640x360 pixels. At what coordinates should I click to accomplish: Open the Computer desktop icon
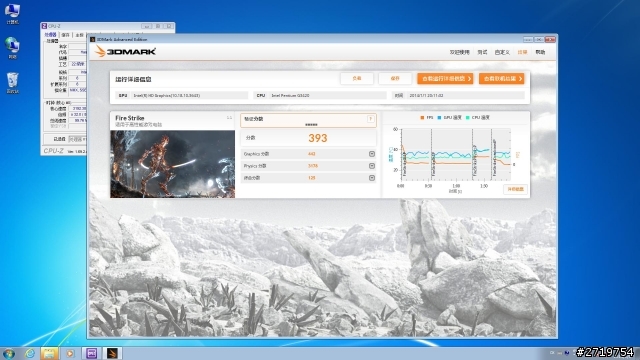(12, 13)
